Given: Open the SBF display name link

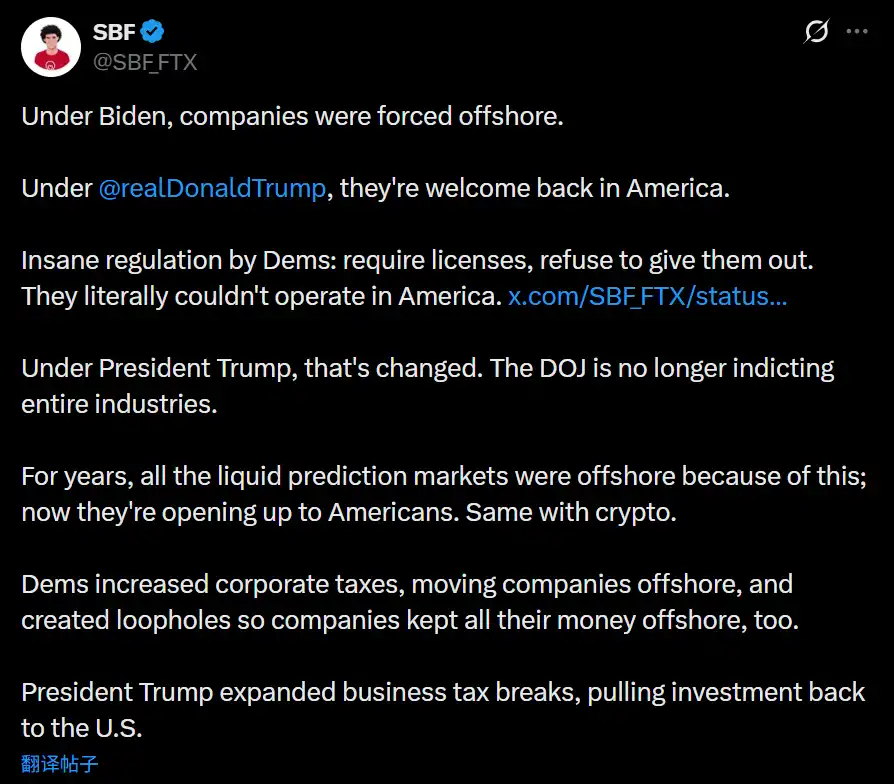Looking at the screenshot, I should tap(114, 32).
